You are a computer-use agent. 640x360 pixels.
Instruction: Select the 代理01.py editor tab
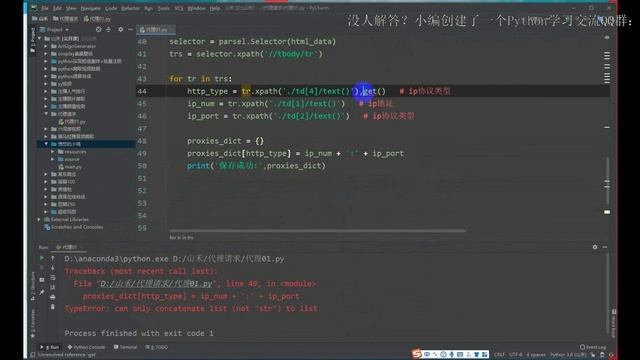(x=156, y=30)
